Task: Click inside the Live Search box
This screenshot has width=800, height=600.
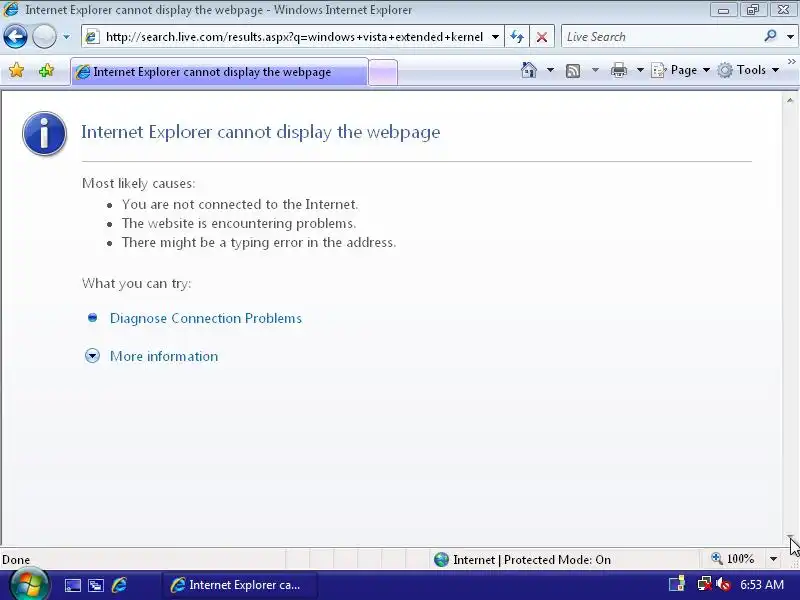Action: coord(661,37)
